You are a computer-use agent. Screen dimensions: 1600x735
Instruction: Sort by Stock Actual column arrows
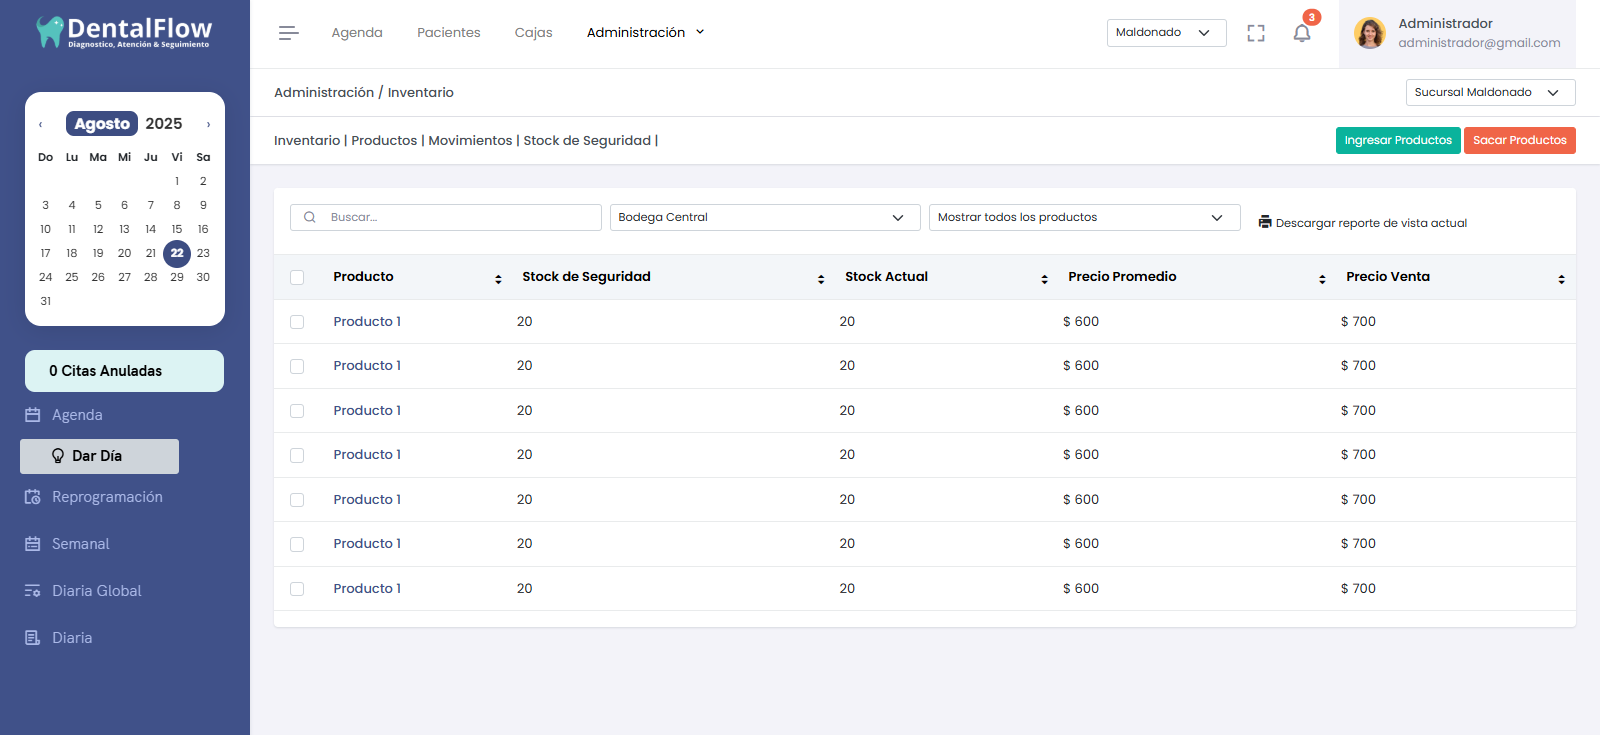[x=1044, y=279]
